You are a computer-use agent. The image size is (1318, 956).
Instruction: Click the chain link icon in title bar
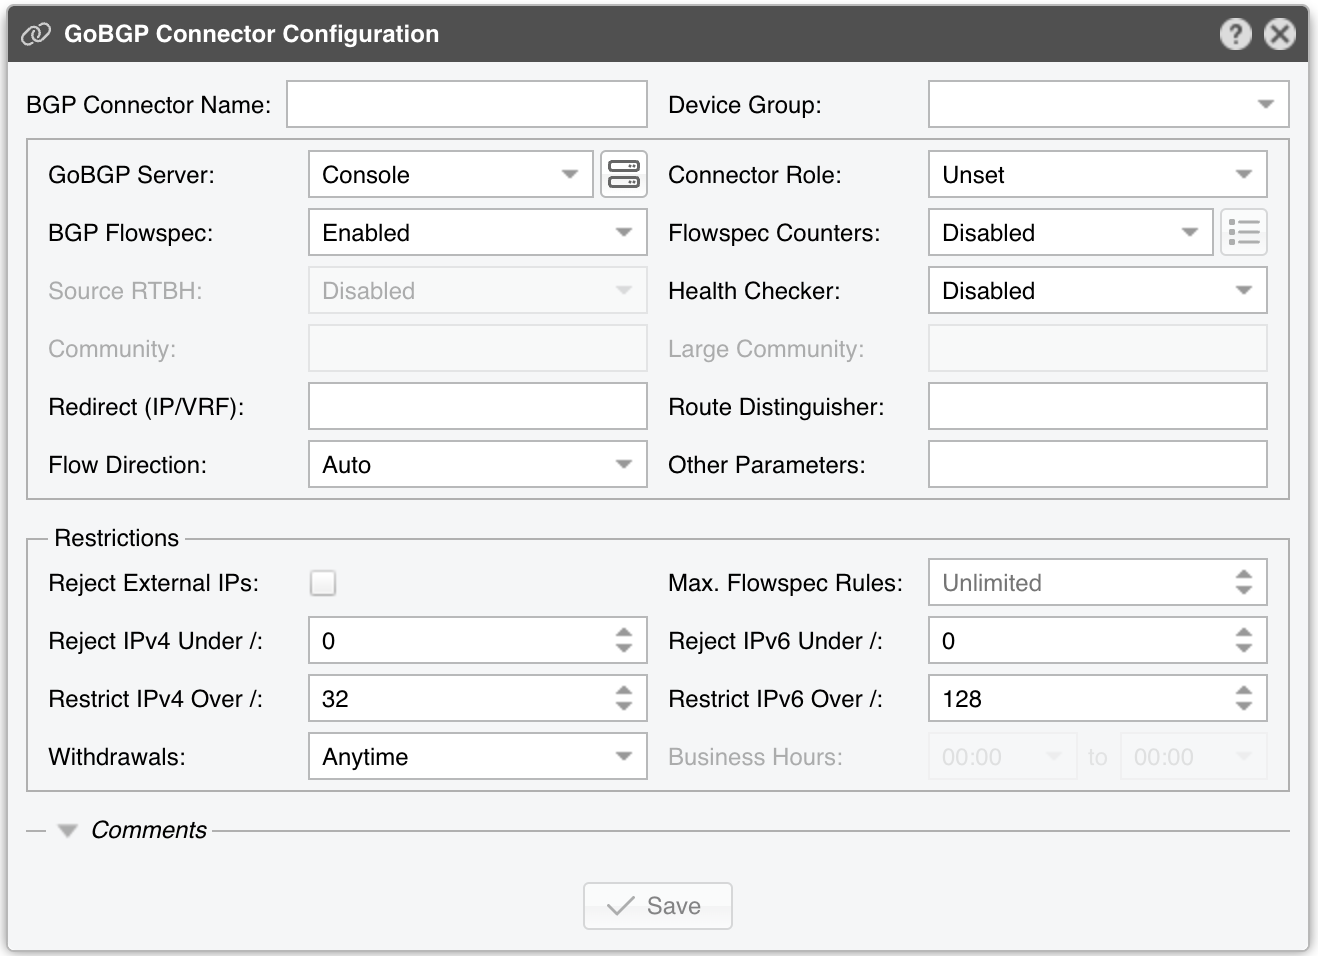click(x=36, y=34)
